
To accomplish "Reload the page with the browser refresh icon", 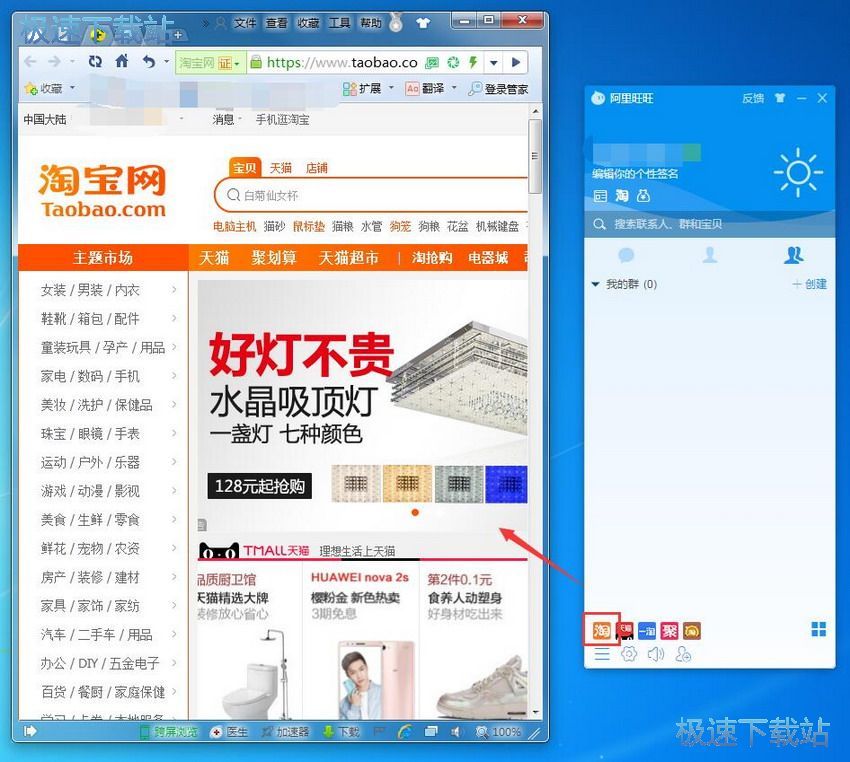I will (95, 62).
